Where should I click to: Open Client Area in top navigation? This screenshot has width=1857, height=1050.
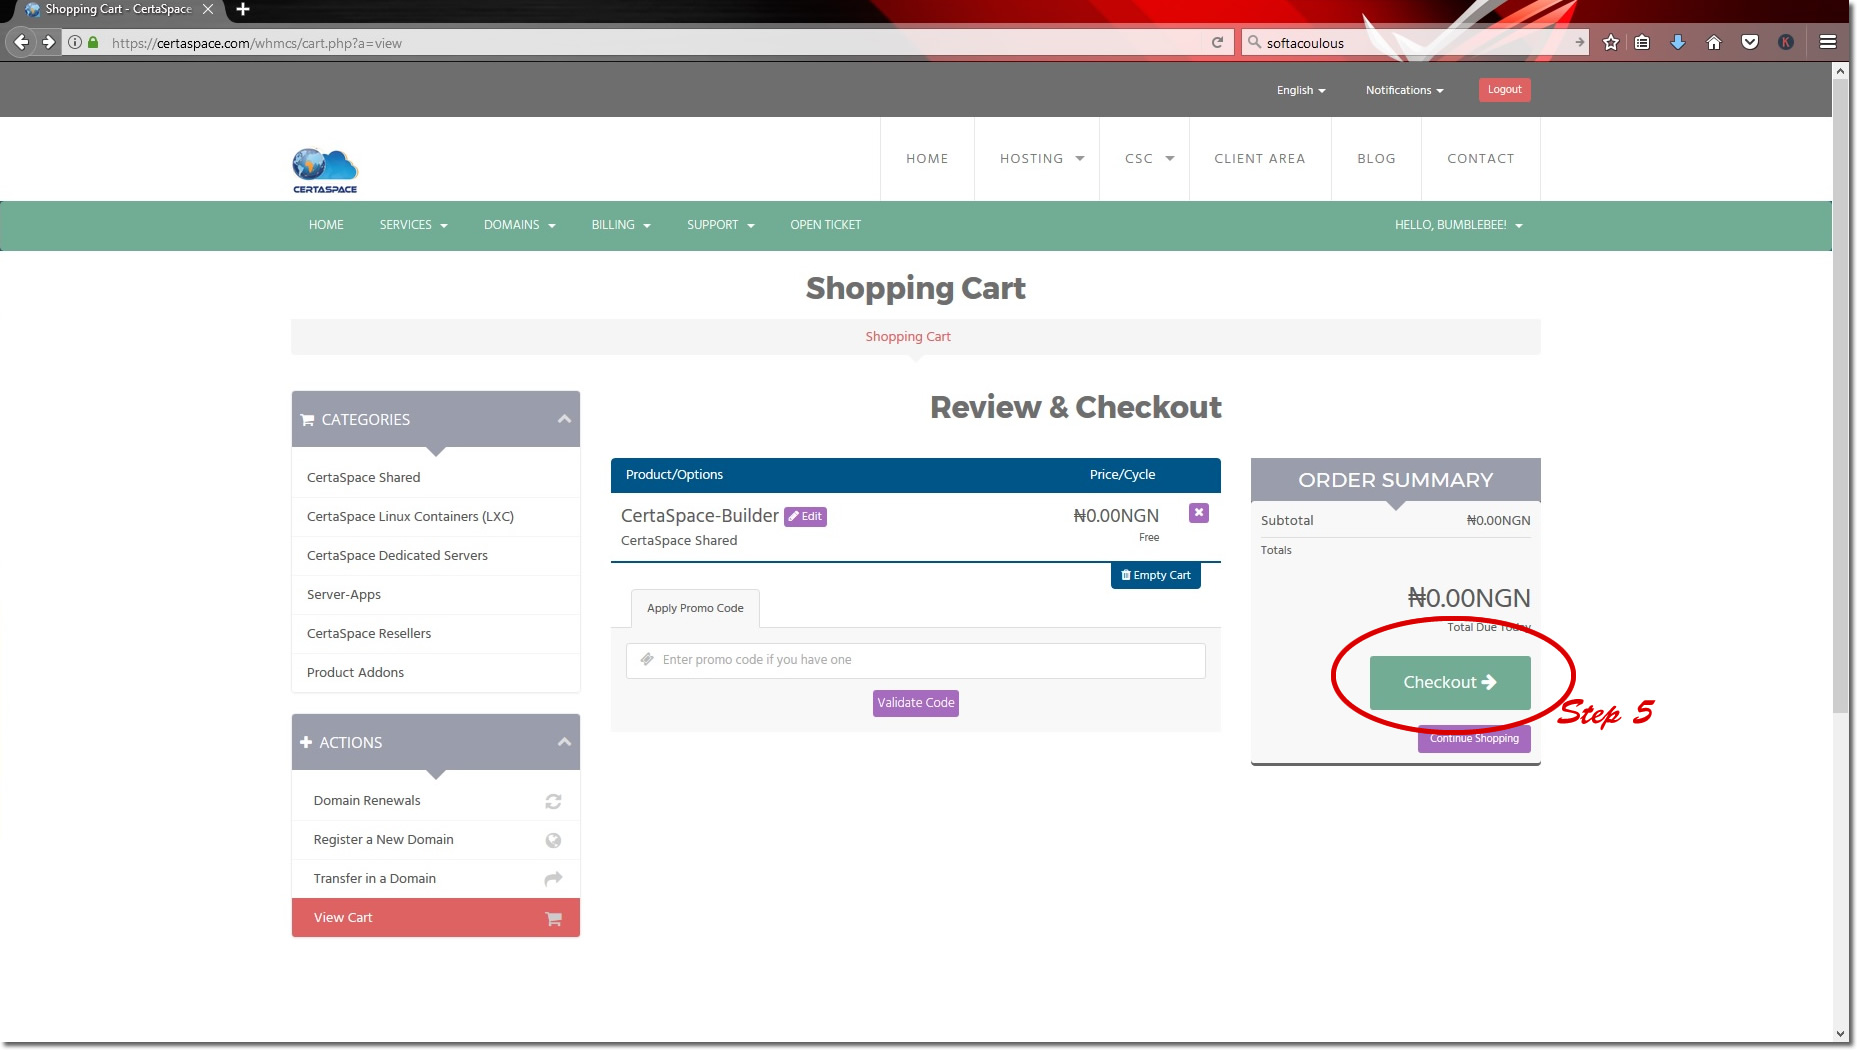1260,158
